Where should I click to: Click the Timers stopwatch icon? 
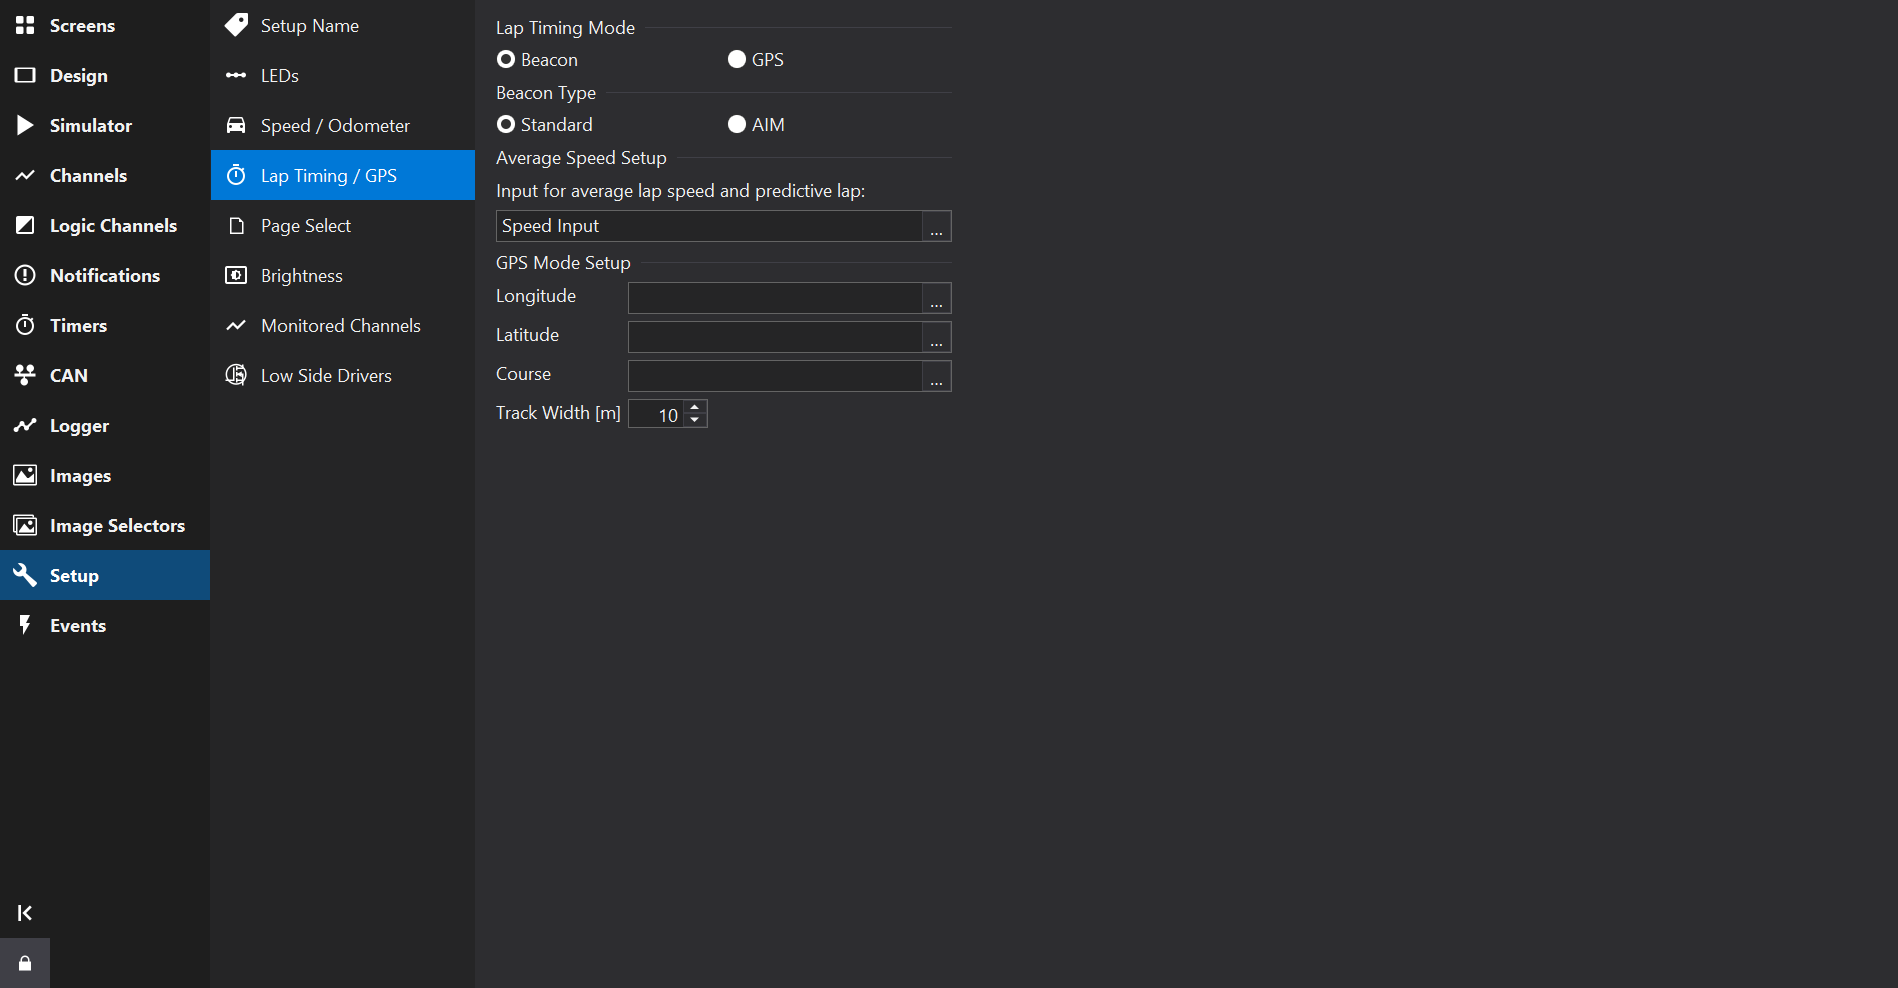tap(25, 325)
